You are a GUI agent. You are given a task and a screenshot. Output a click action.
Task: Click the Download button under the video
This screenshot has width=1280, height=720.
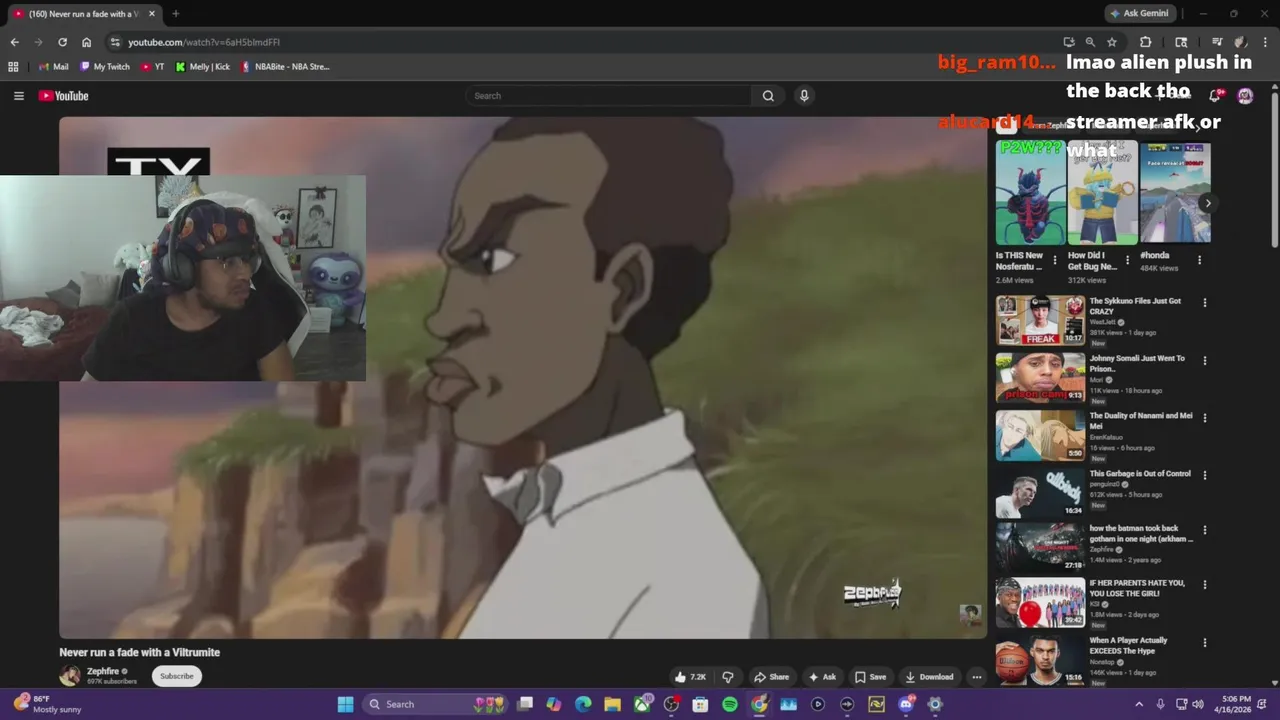pyautogui.click(x=930, y=677)
